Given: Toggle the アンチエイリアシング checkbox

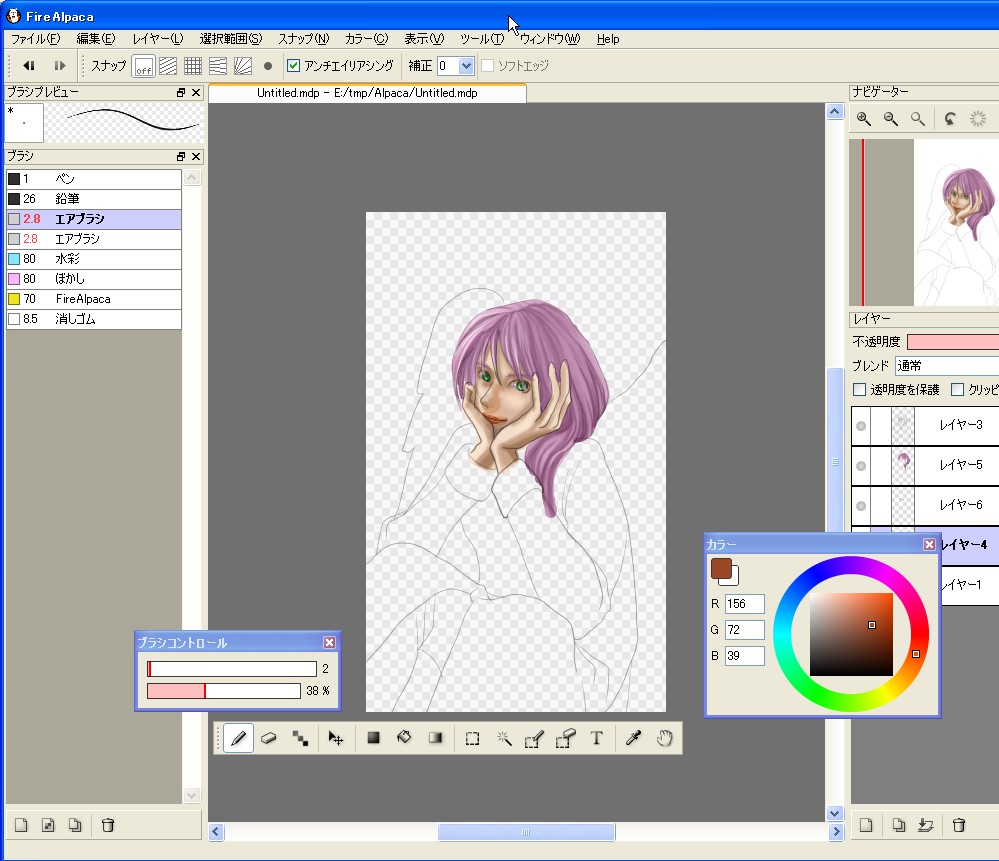Looking at the screenshot, I should (x=293, y=66).
